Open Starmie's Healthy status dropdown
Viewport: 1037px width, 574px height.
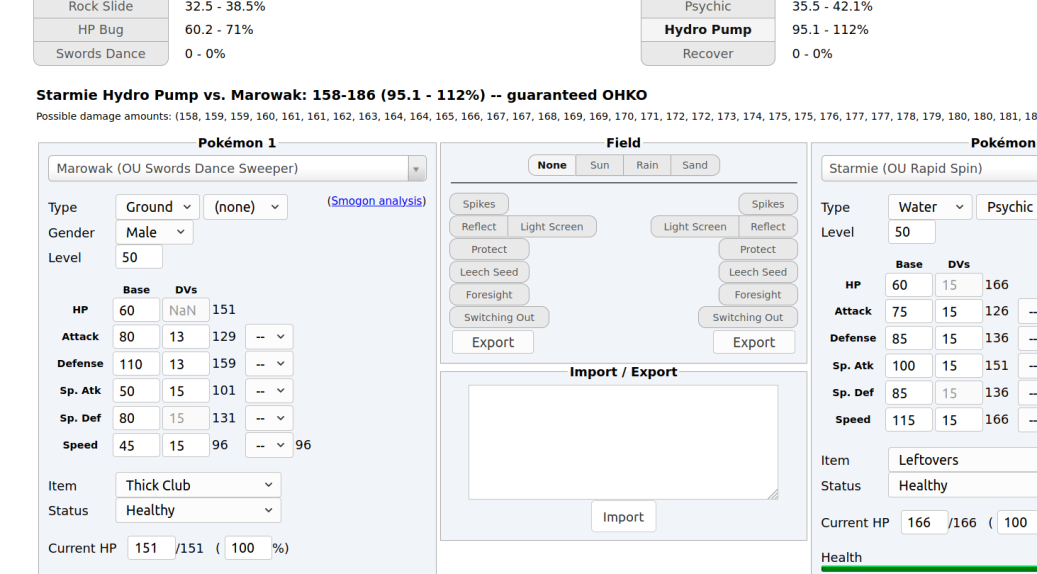962,485
